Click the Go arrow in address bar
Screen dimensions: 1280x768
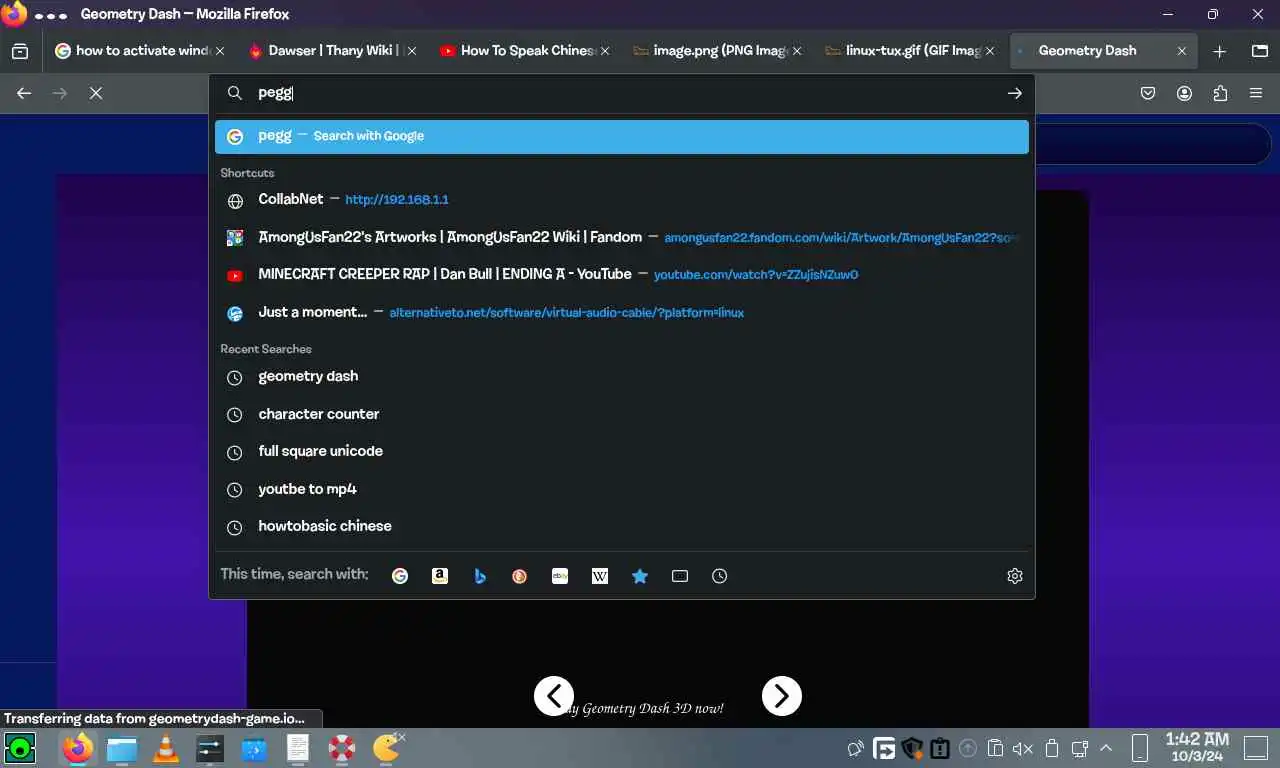pos(1015,93)
